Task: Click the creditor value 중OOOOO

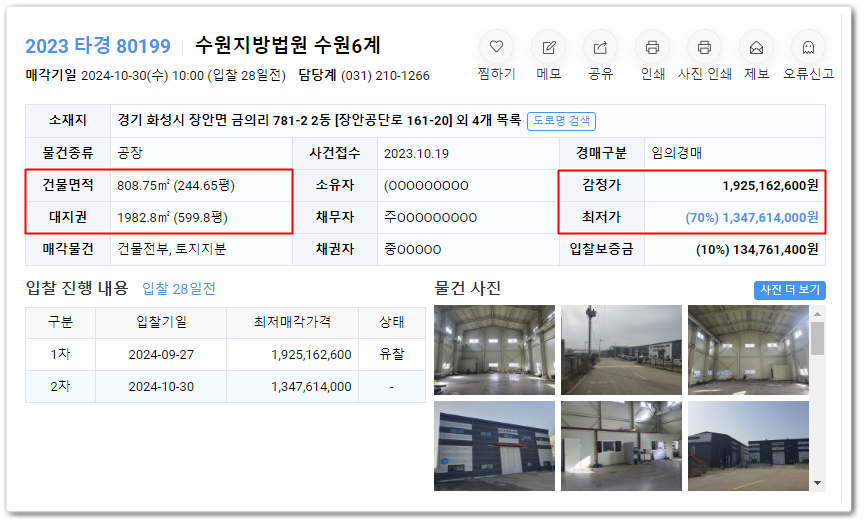Action: [x=413, y=250]
